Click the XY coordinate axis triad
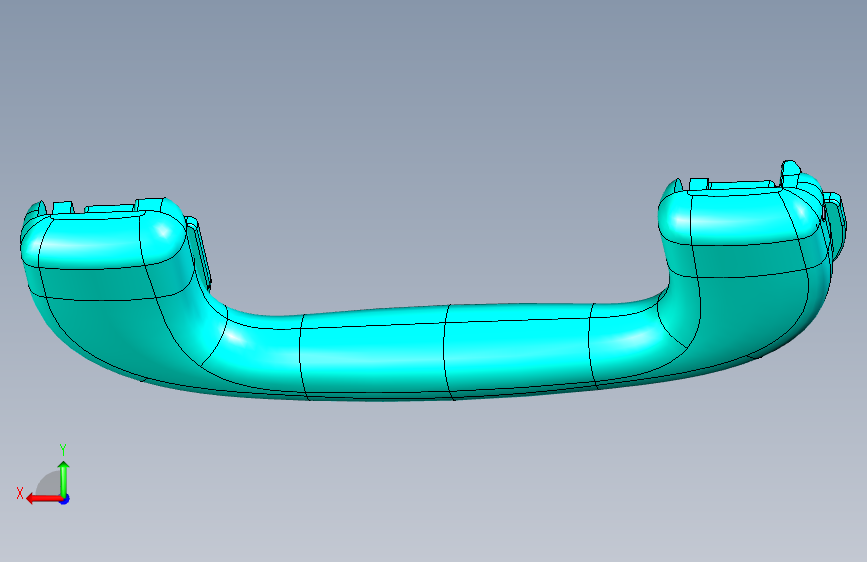This screenshot has height=562, width=867. tap(44, 476)
